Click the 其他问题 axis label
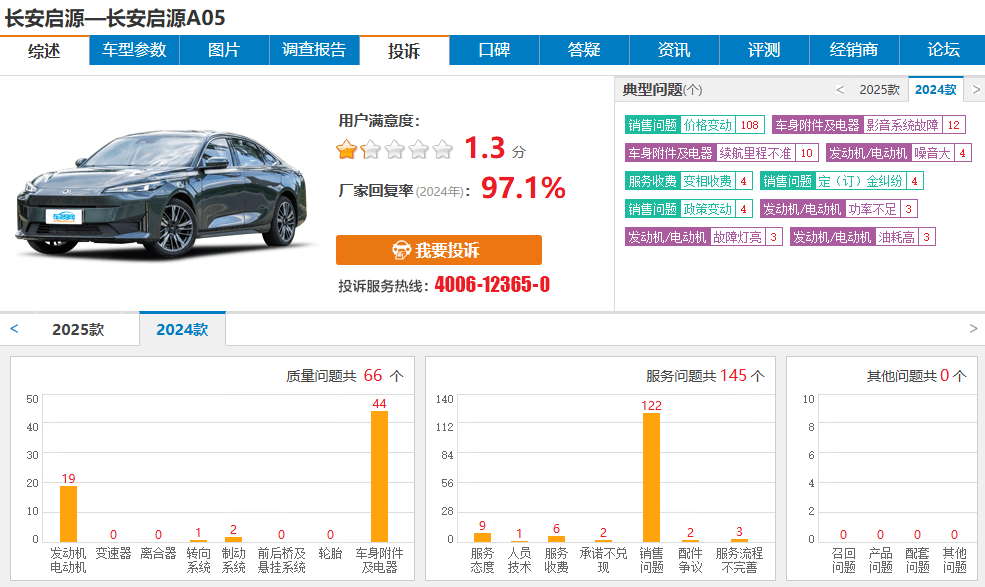The image size is (985, 587). point(954,560)
